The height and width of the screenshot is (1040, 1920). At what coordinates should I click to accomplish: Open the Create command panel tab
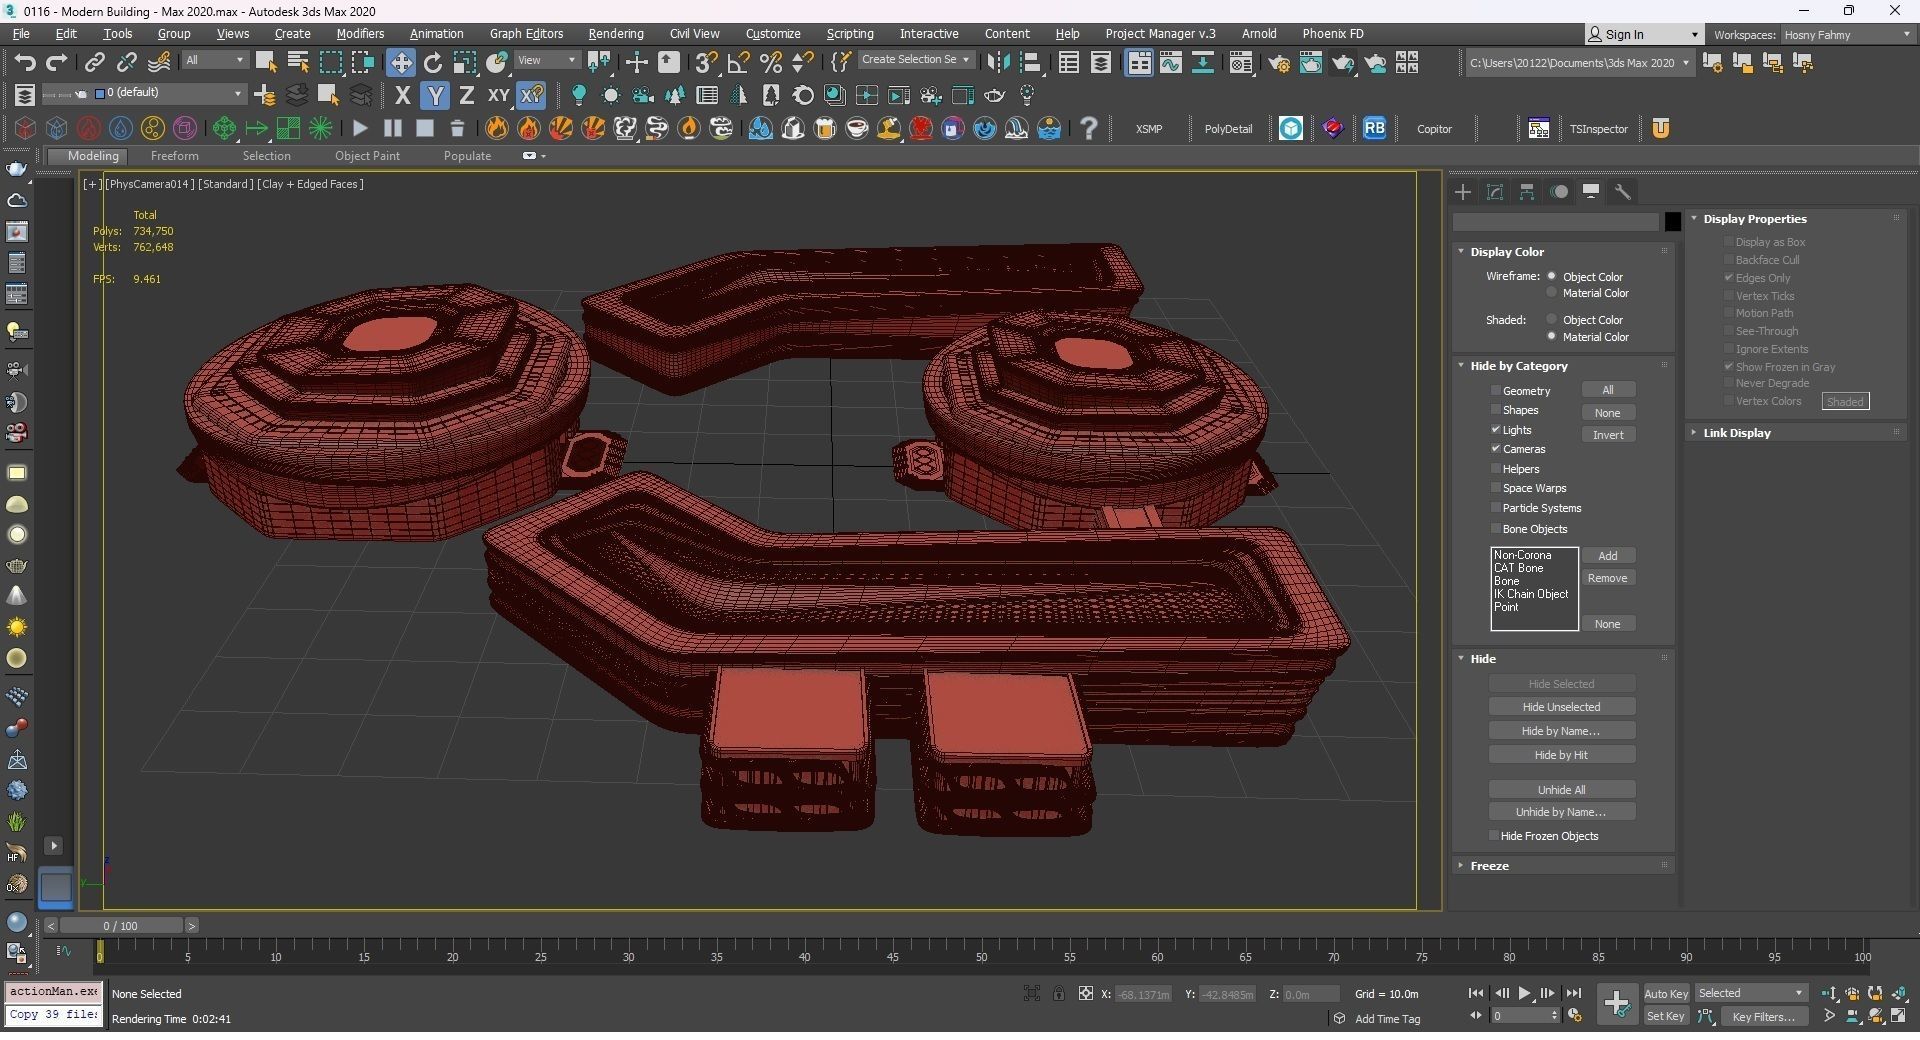point(1463,191)
